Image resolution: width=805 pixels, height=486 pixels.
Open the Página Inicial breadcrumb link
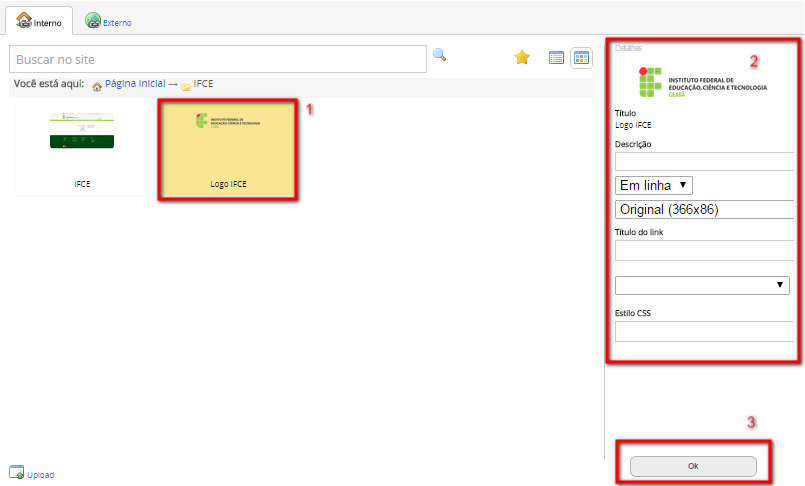click(x=135, y=84)
